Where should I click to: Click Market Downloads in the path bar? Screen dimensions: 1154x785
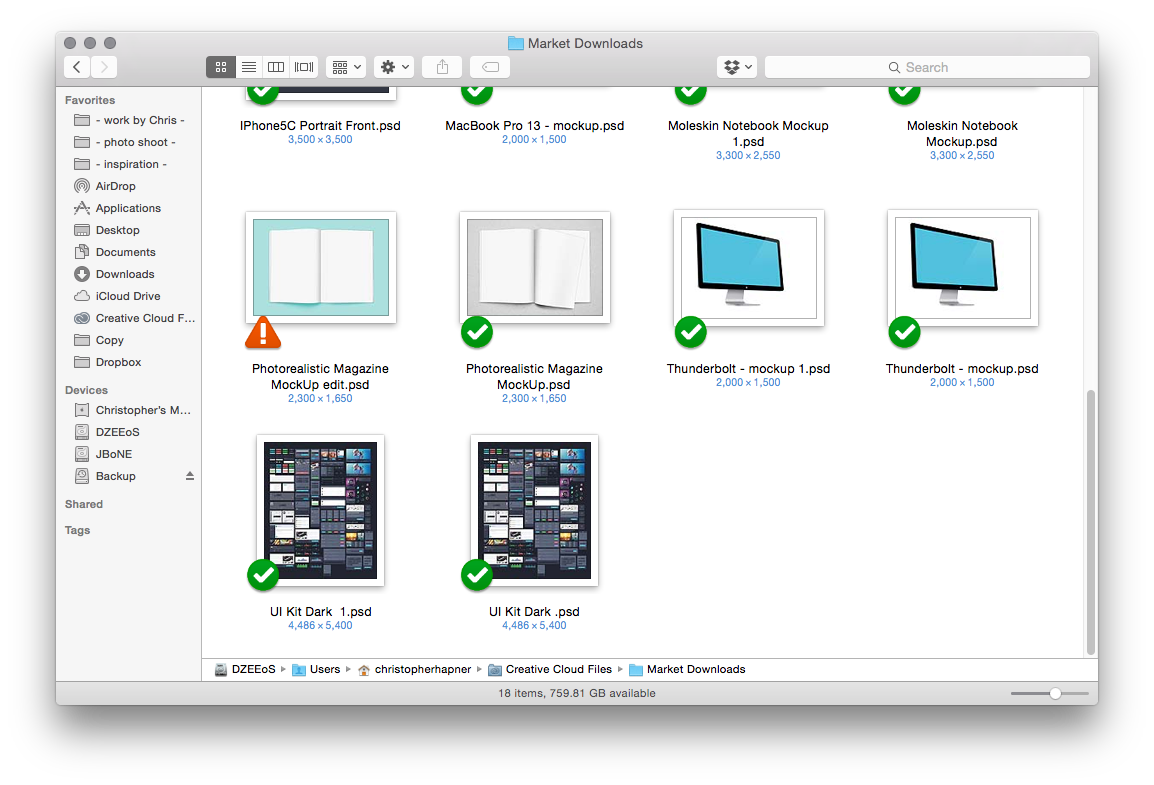[687, 669]
